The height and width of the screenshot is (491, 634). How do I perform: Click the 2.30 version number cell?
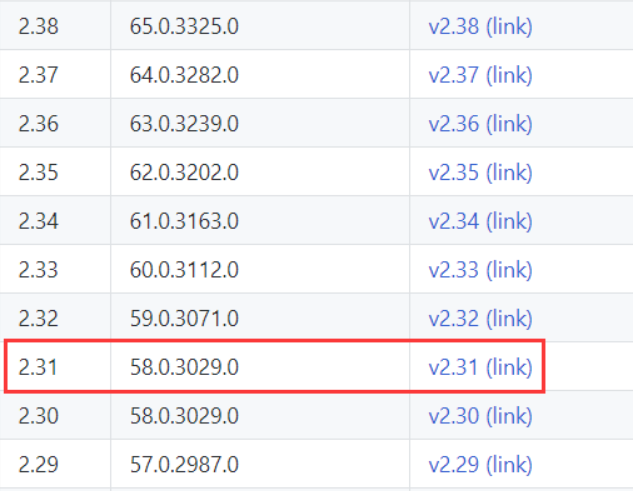coord(38,416)
